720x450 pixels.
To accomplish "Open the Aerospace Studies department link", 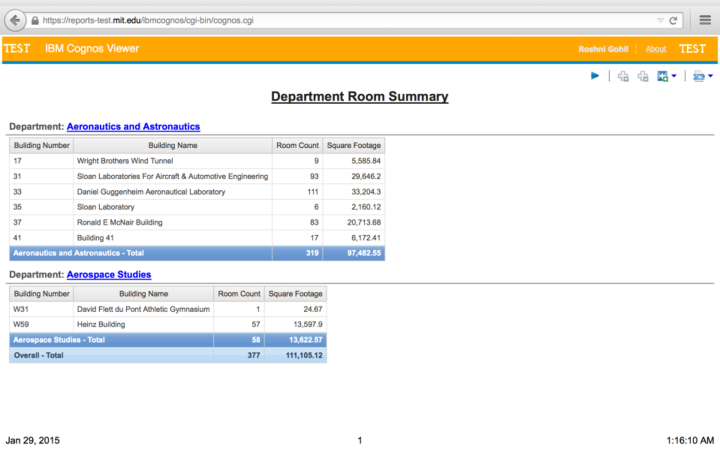I will [x=109, y=274].
